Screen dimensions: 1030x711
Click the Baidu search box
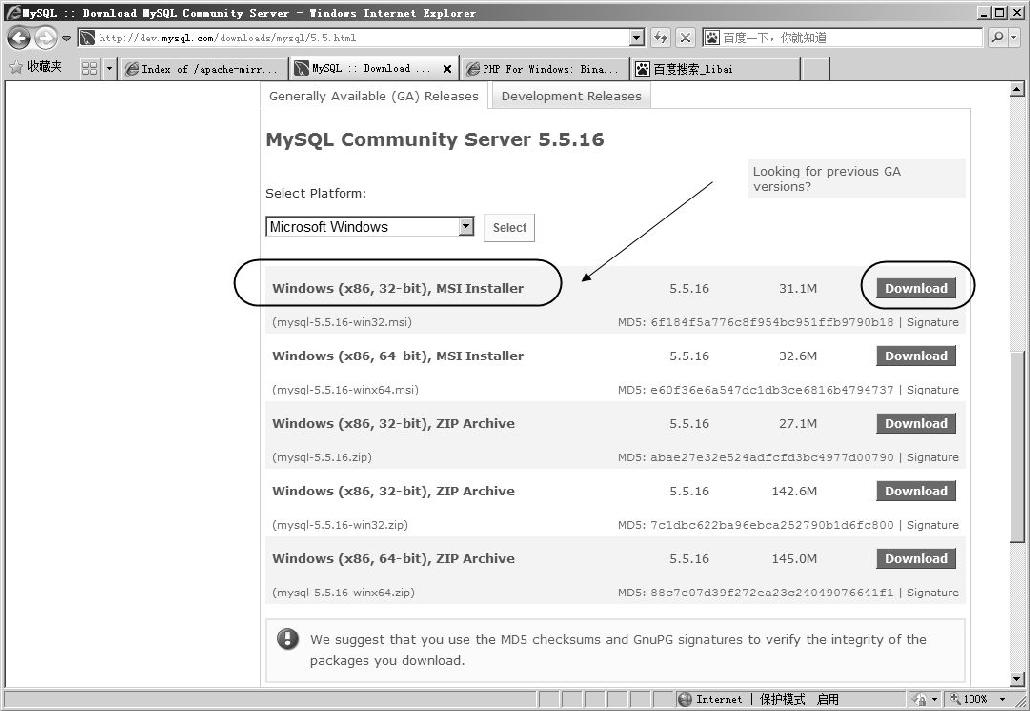pyautogui.click(x=843, y=37)
